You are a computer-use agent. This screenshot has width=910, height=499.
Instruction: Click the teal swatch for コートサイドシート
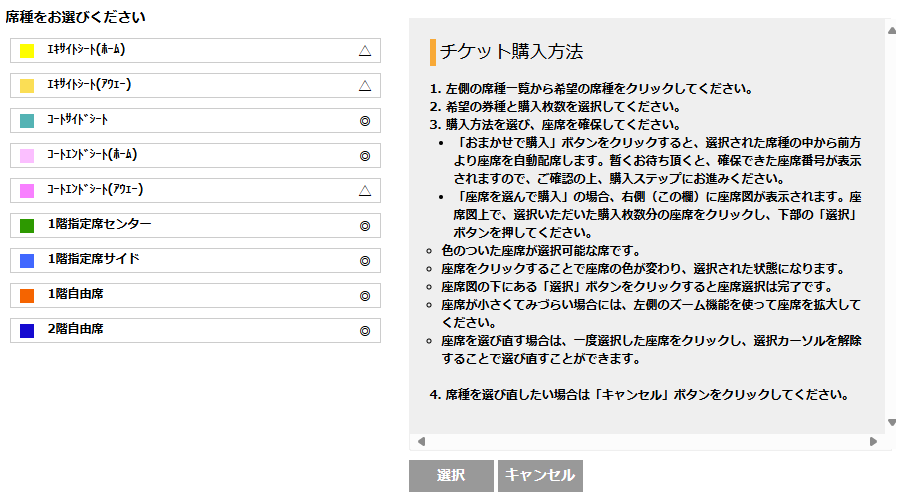pyautogui.click(x=27, y=121)
